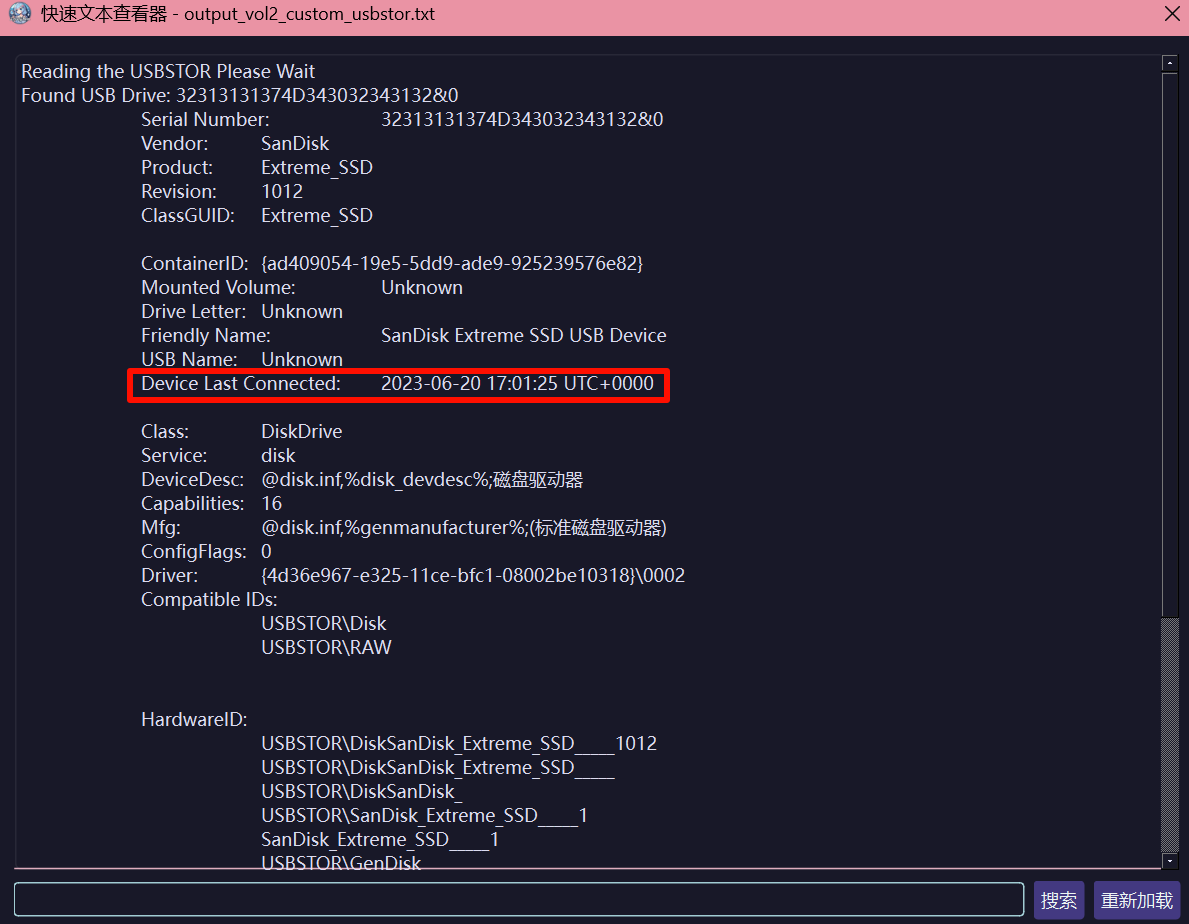Image resolution: width=1189 pixels, height=924 pixels.
Task: Click the reload button labeled 重新加载
Action: [x=1137, y=900]
